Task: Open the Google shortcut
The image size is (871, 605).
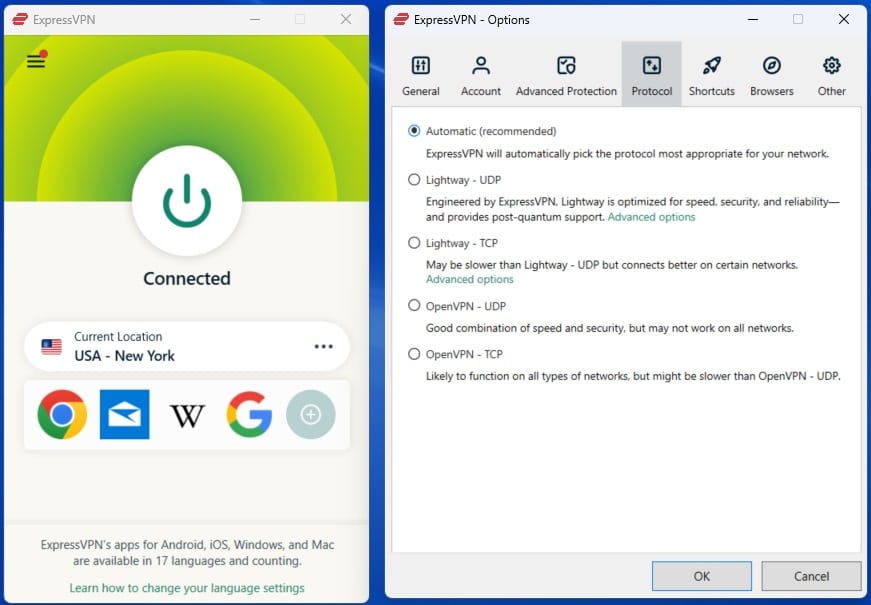Action: pyautogui.click(x=249, y=414)
